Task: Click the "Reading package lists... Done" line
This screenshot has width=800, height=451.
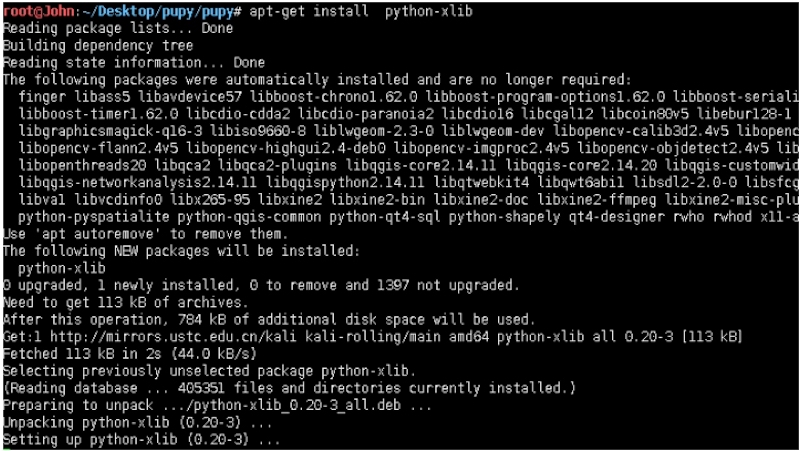Action: pos(117,28)
